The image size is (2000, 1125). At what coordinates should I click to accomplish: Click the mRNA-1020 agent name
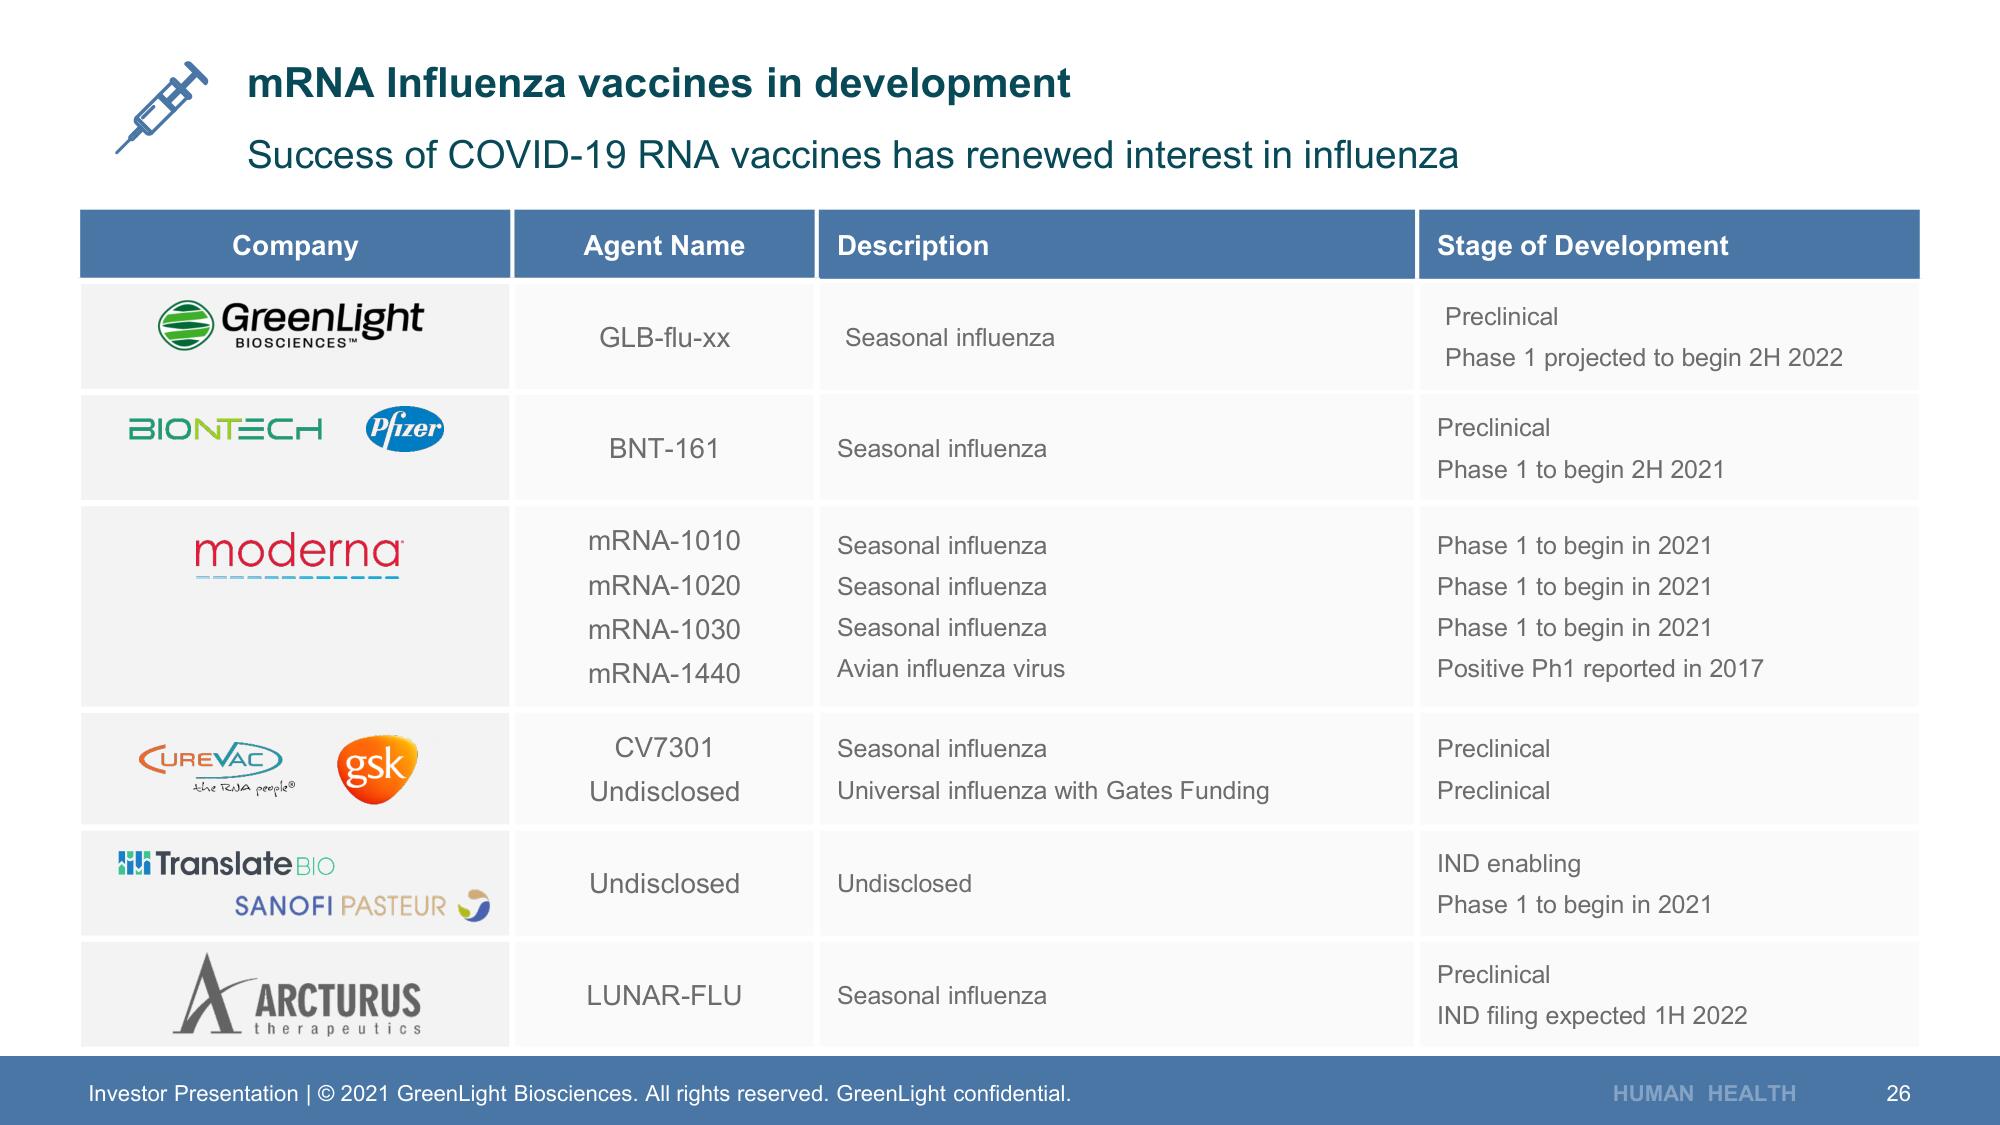pos(664,586)
